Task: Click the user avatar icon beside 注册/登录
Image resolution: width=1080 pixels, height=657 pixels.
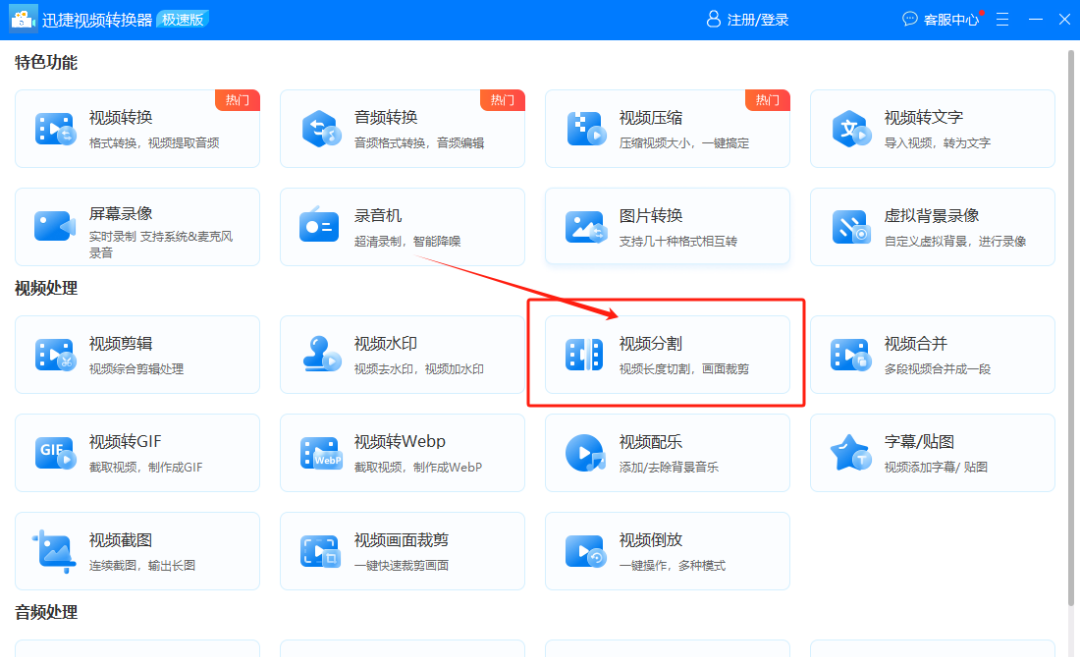Action: pos(714,19)
